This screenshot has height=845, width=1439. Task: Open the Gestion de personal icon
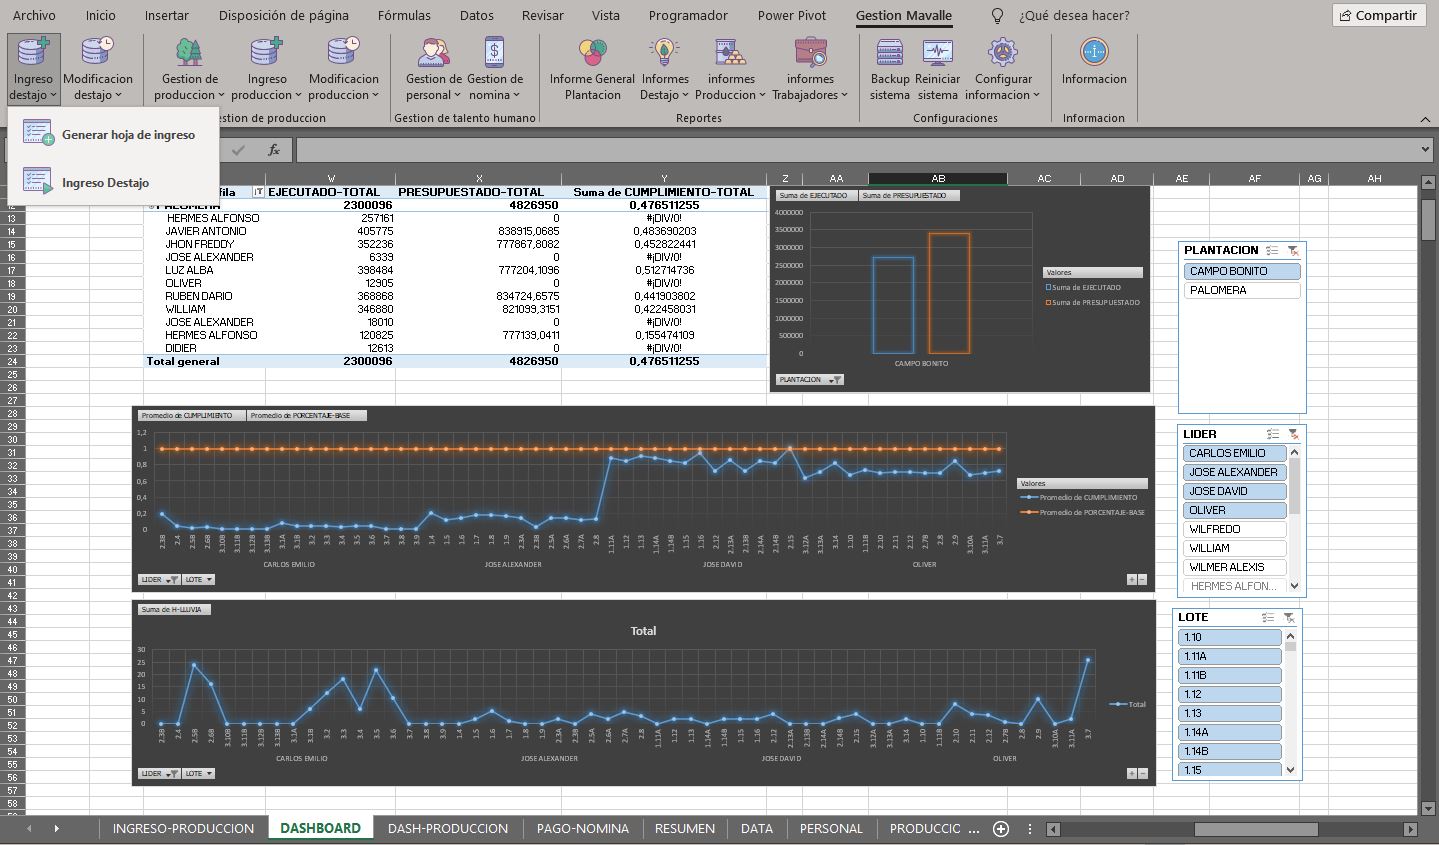tap(433, 69)
